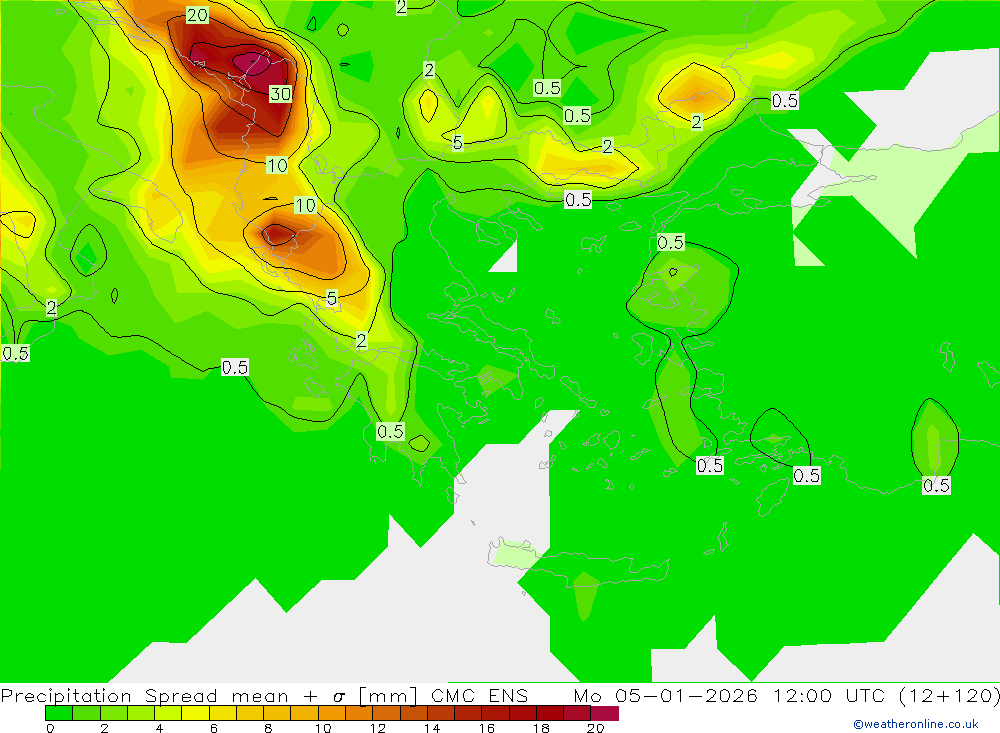Click the legend tick label 0

coord(50,728)
